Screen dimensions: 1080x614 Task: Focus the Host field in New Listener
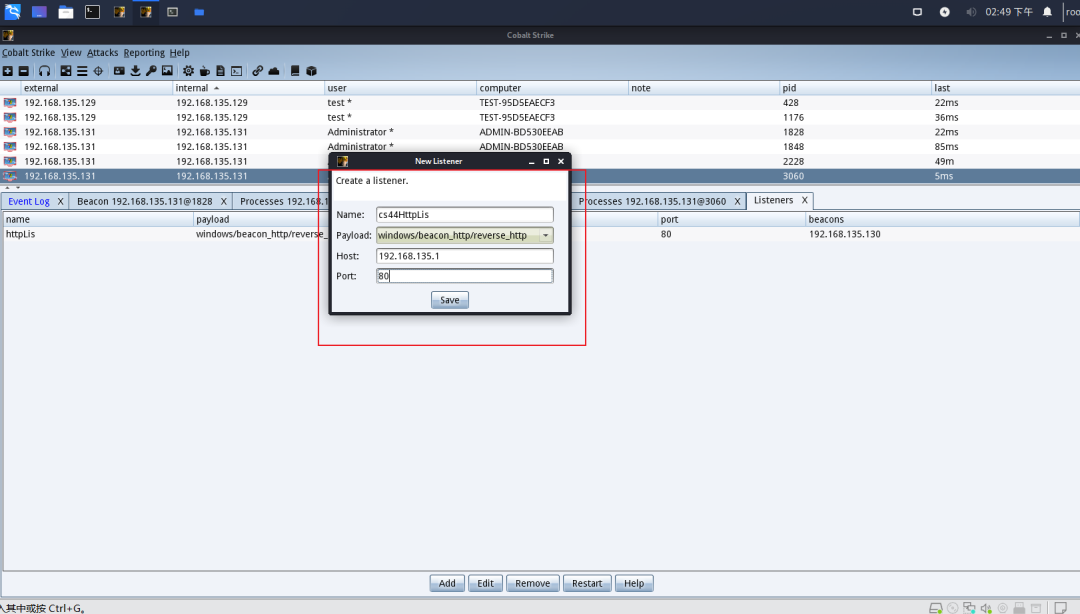point(465,256)
